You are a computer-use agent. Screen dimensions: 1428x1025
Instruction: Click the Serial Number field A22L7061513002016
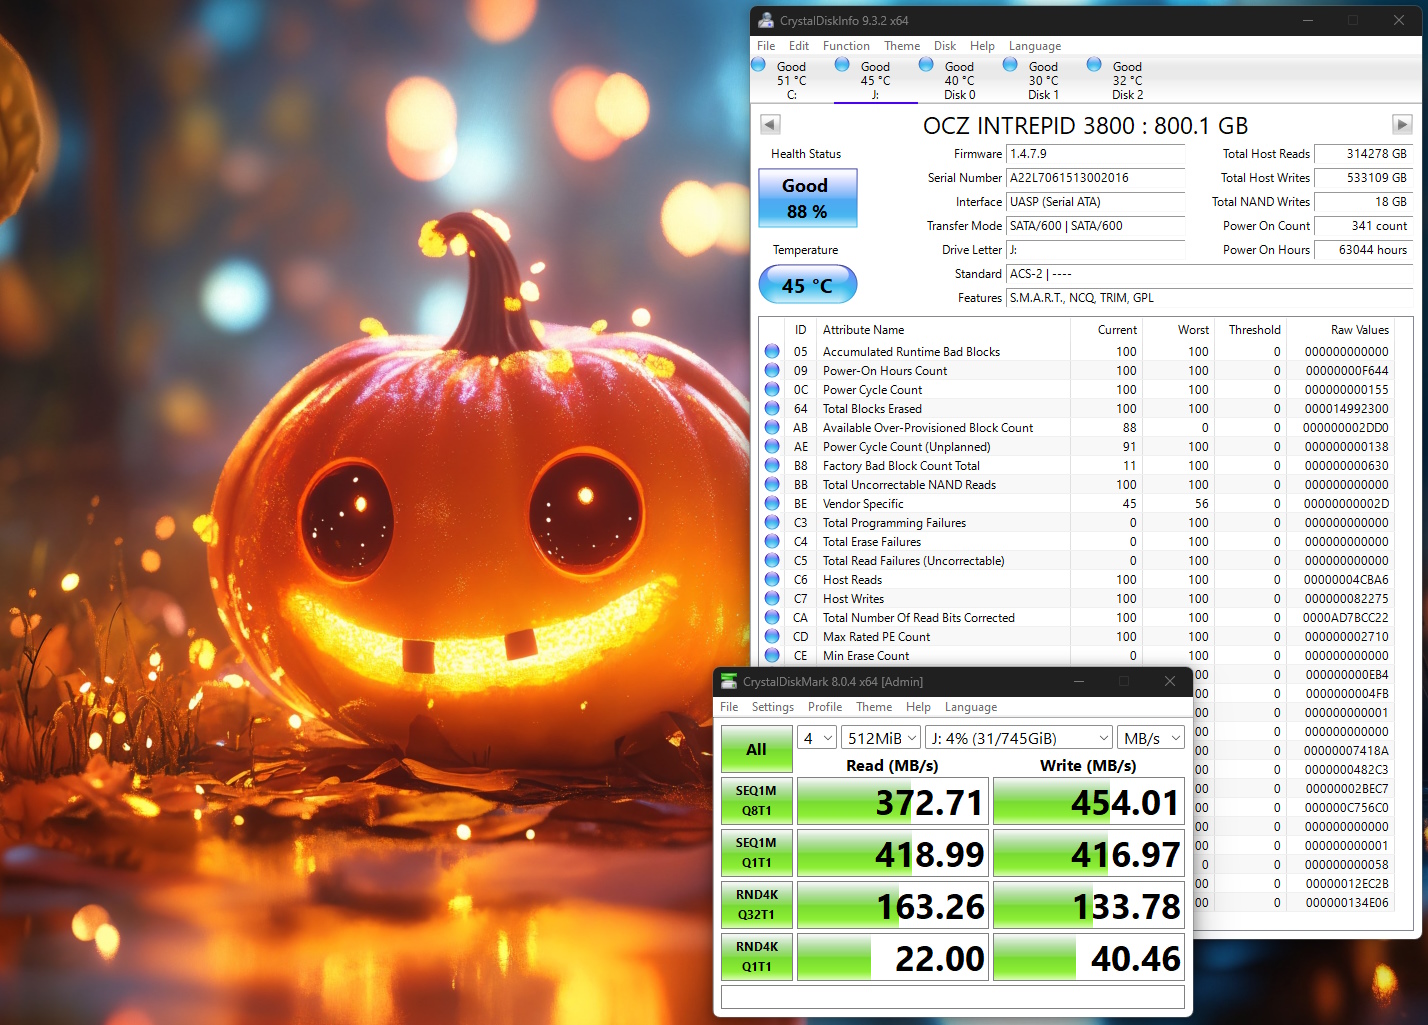click(x=1095, y=178)
